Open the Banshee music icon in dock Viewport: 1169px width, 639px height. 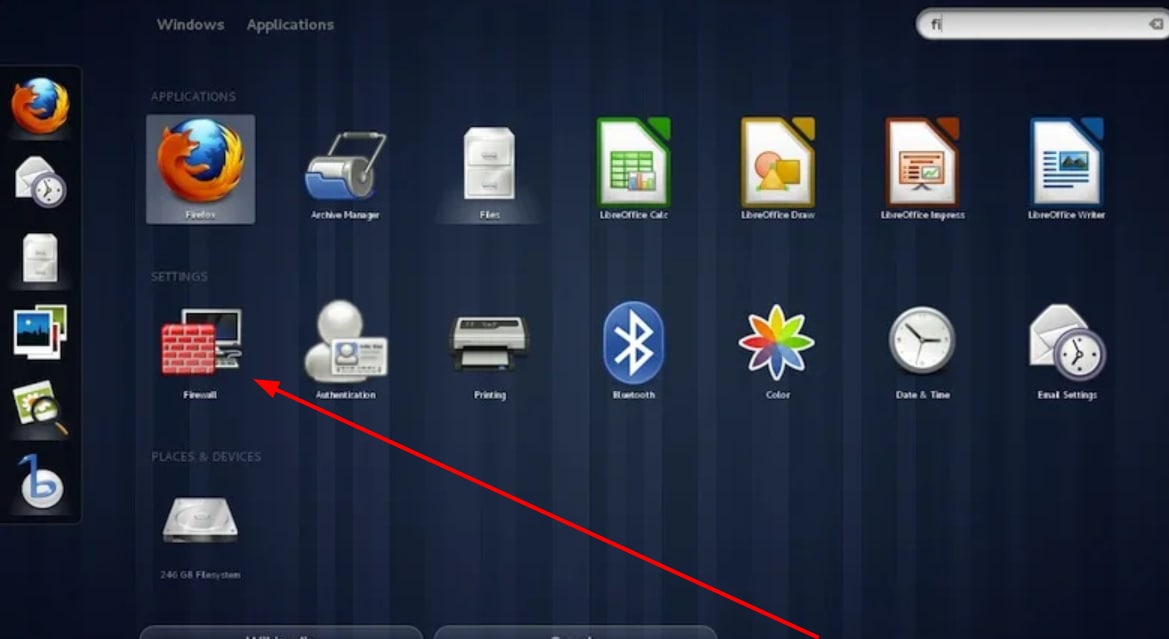tap(40, 482)
